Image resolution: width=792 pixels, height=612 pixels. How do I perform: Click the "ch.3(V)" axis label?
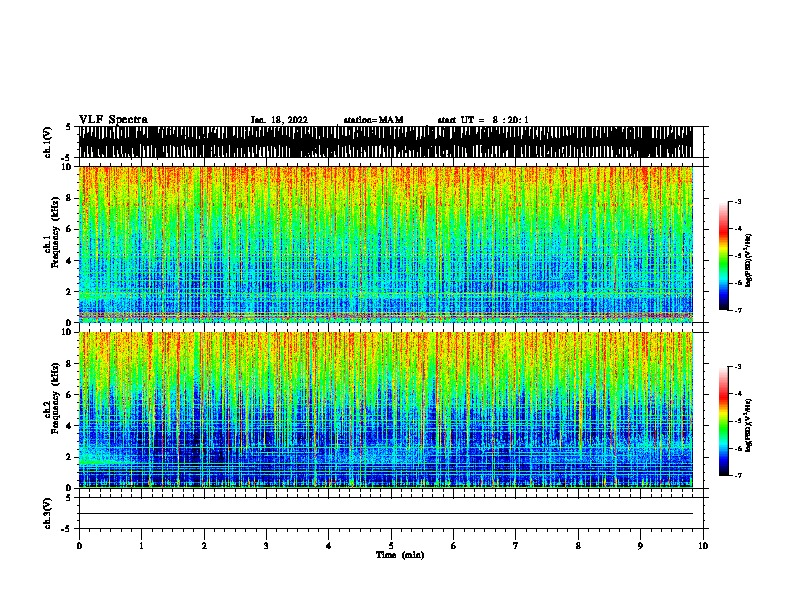click(48, 513)
